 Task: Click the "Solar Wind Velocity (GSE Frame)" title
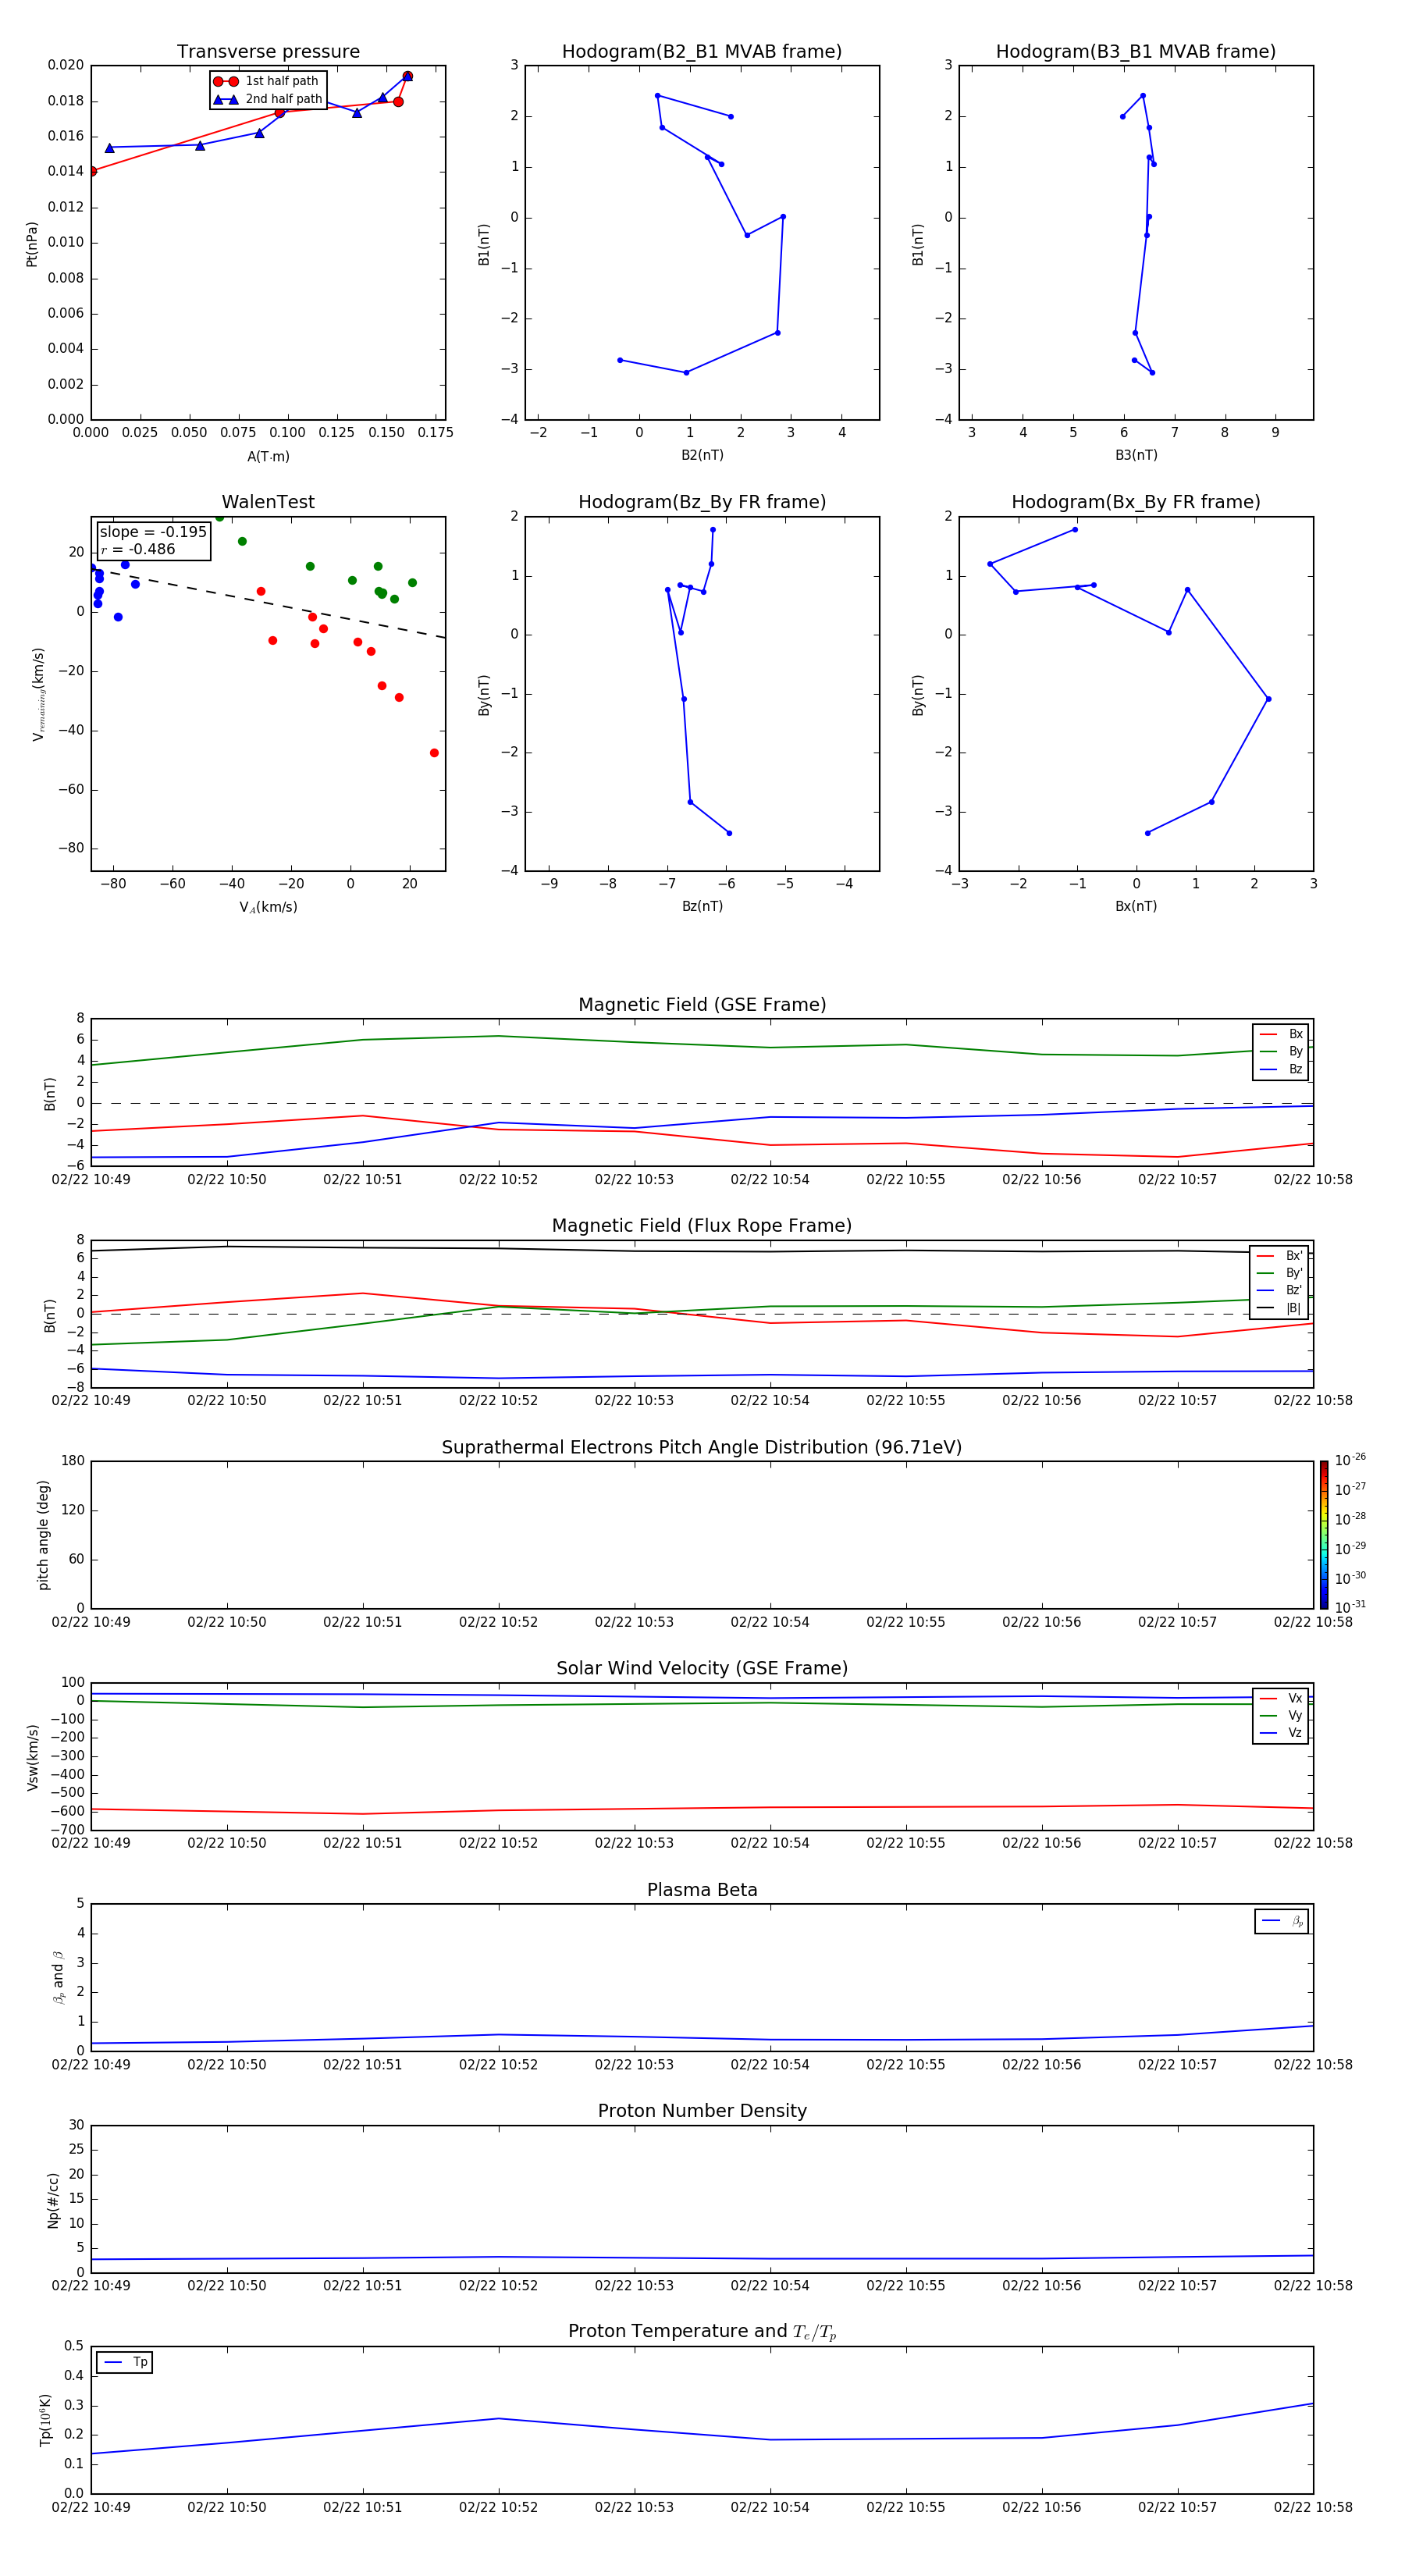(702, 1669)
